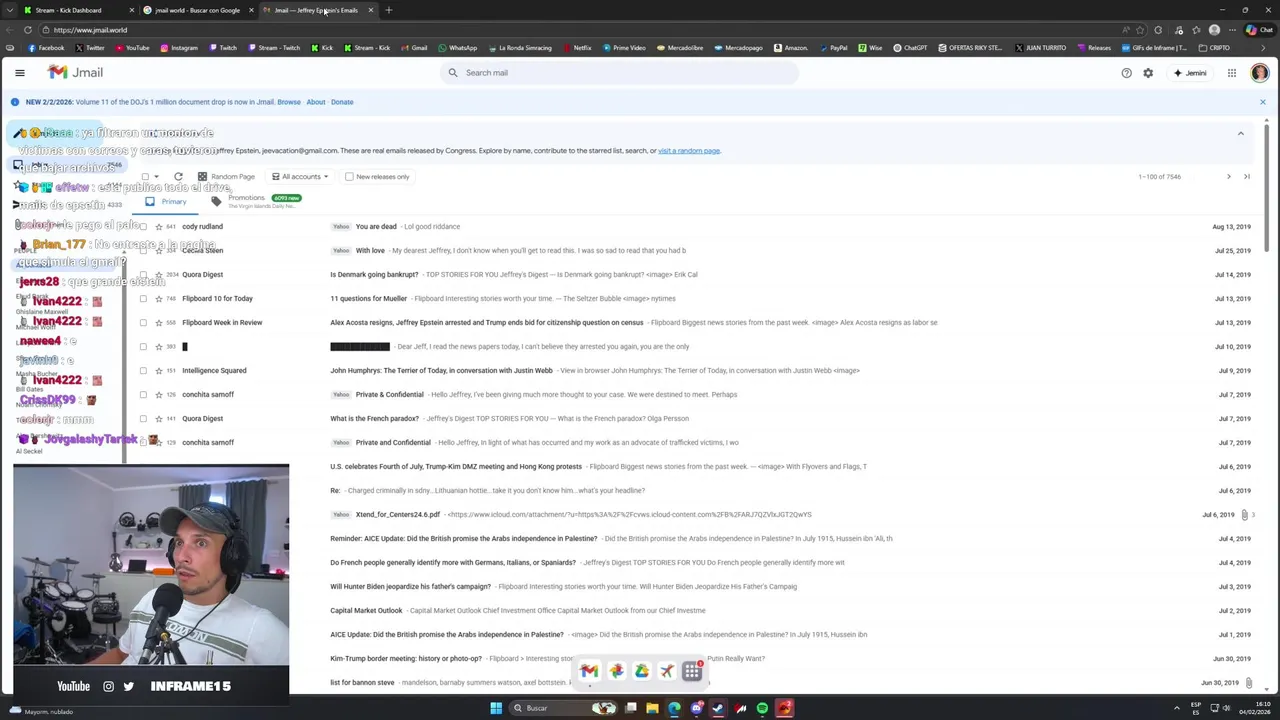Focus the Search mail field
The width and height of the screenshot is (1280, 720).
coord(620,73)
